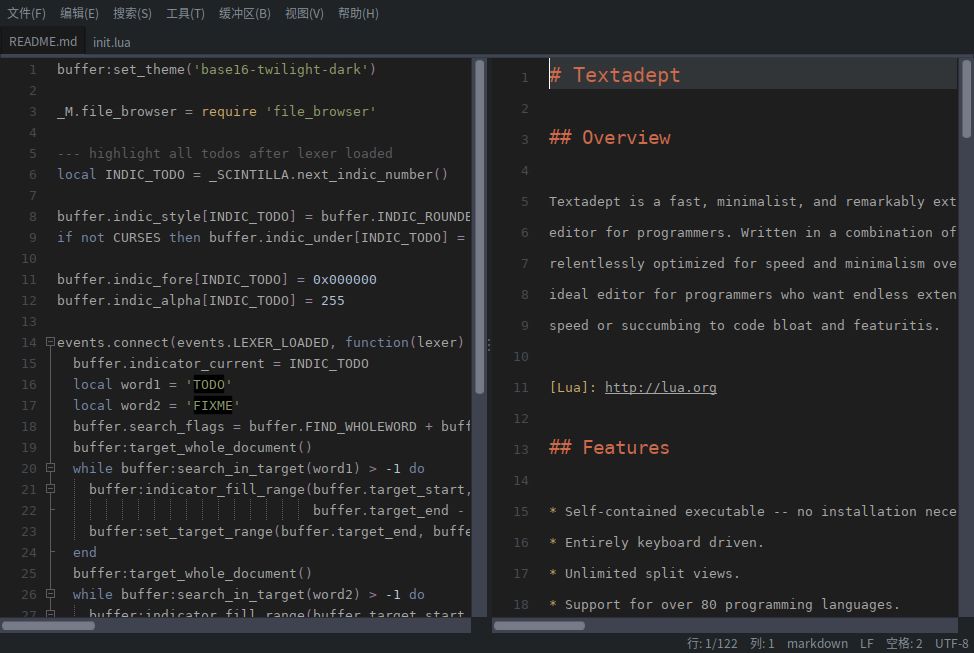Click 'speed or succumbing to code bloat' line
The height and width of the screenshot is (653, 974).
tap(744, 325)
